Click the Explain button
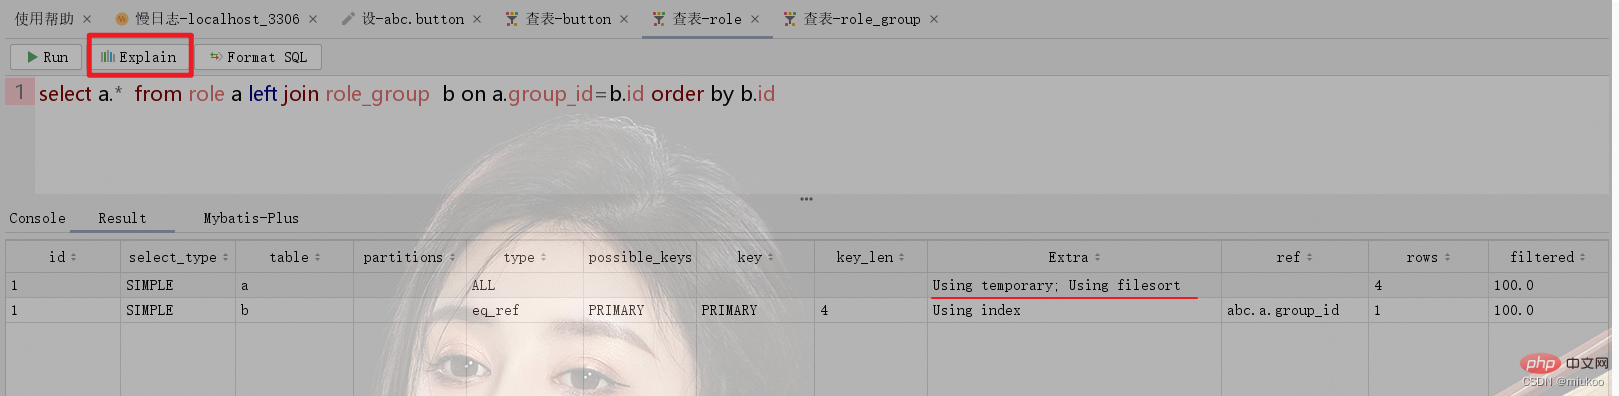Viewport: 1619px width, 396px height. (139, 57)
